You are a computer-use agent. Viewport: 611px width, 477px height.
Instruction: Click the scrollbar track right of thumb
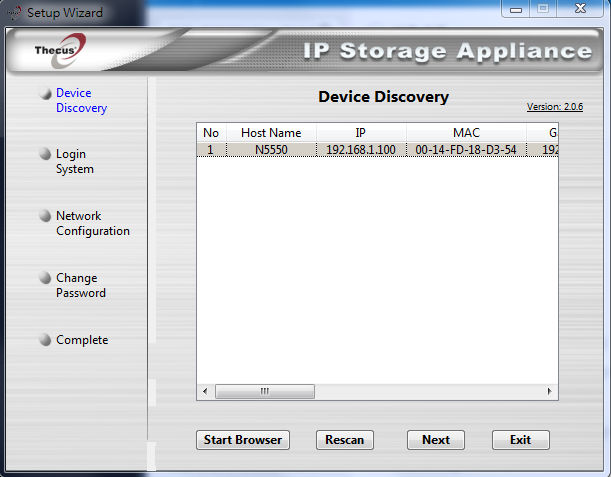pos(429,391)
